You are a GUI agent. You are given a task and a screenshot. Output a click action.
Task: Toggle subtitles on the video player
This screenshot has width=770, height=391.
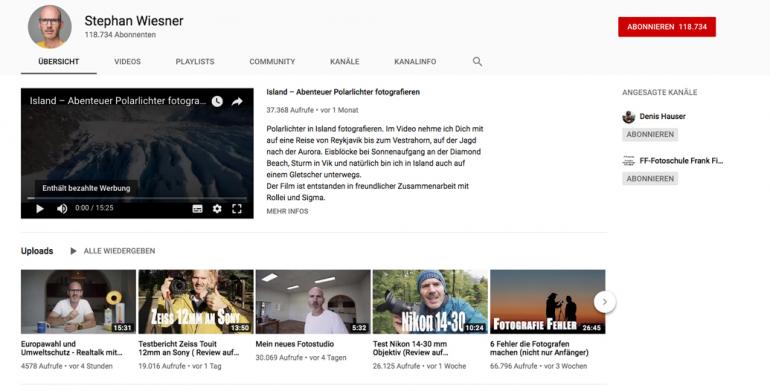click(x=197, y=209)
